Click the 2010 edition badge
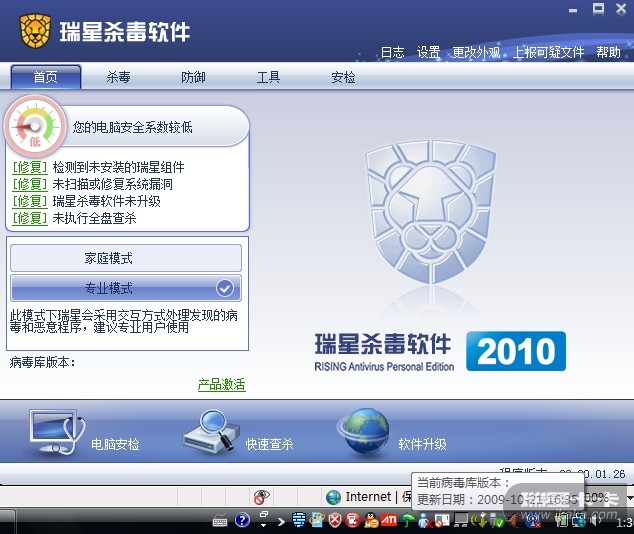Image resolution: width=634 pixels, height=534 pixels. (x=516, y=351)
